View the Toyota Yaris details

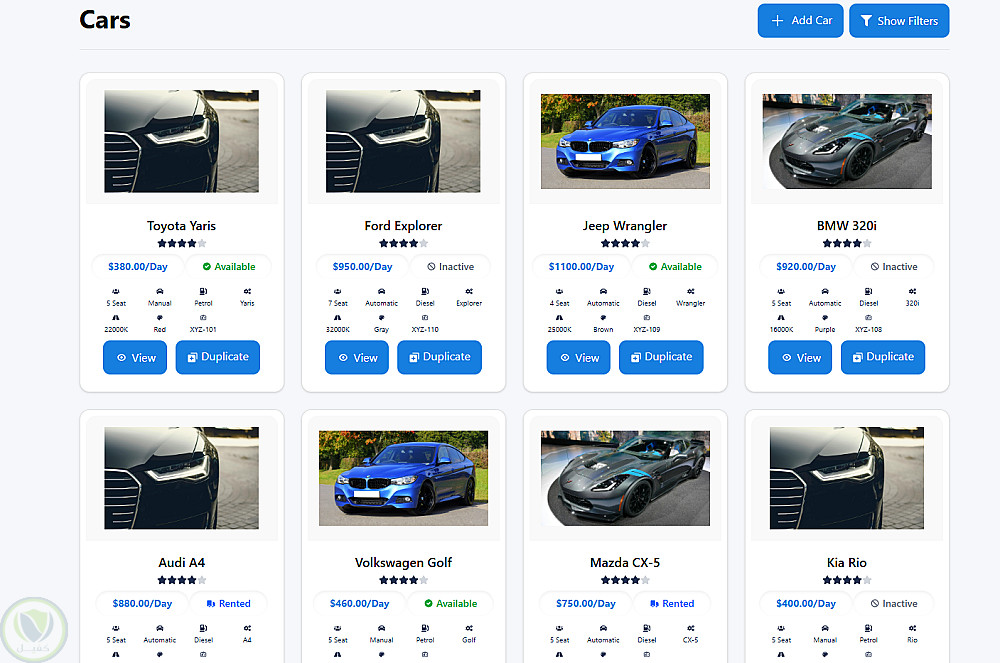(135, 358)
